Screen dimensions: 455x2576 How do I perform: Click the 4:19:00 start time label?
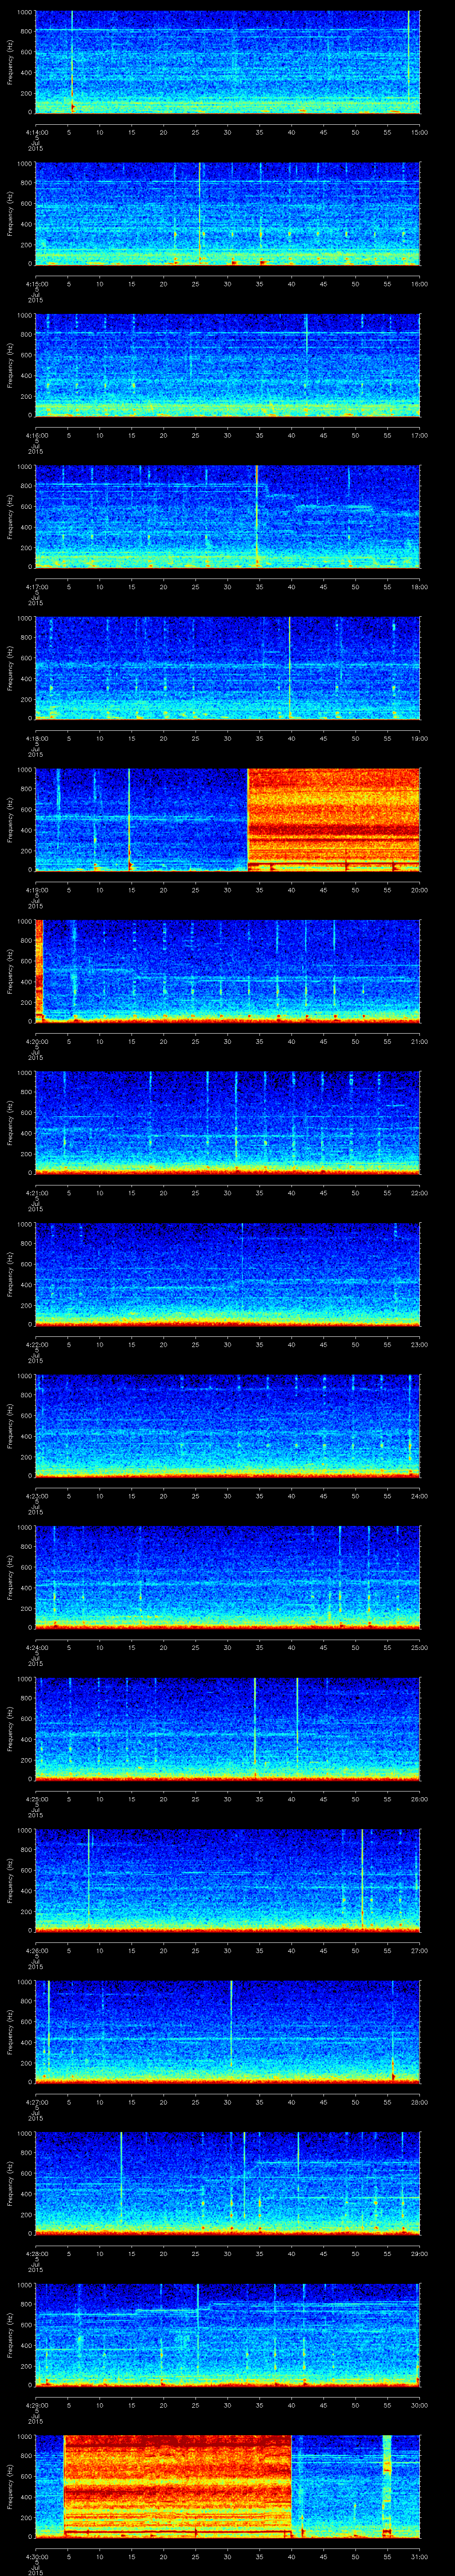point(37,890)
